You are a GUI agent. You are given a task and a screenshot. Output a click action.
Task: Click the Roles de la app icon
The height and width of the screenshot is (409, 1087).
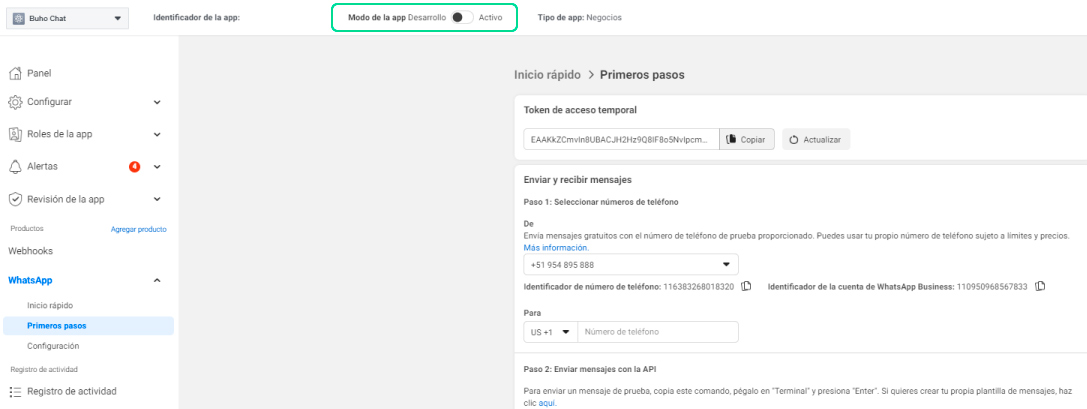tap(15, 134)
